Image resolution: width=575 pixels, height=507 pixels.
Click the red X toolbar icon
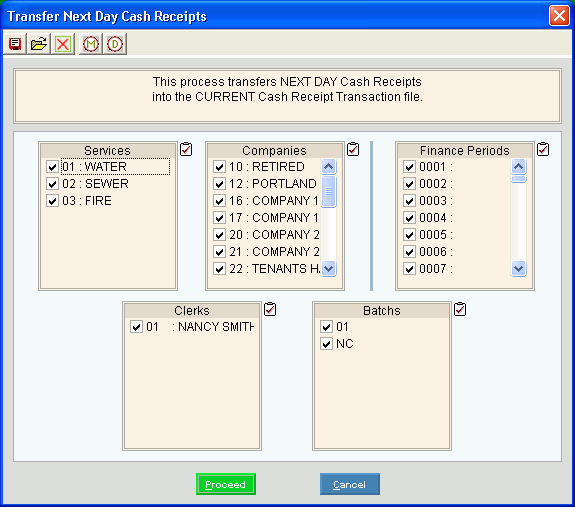click(x=63, y=44)
